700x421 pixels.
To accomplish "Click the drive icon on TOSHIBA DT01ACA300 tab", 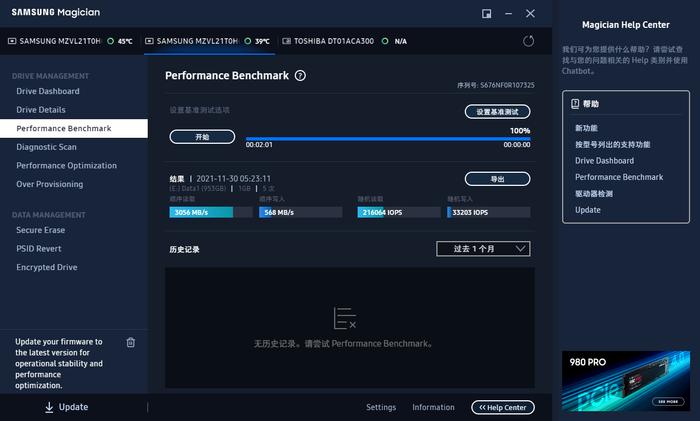I will (x=287, y=41).
